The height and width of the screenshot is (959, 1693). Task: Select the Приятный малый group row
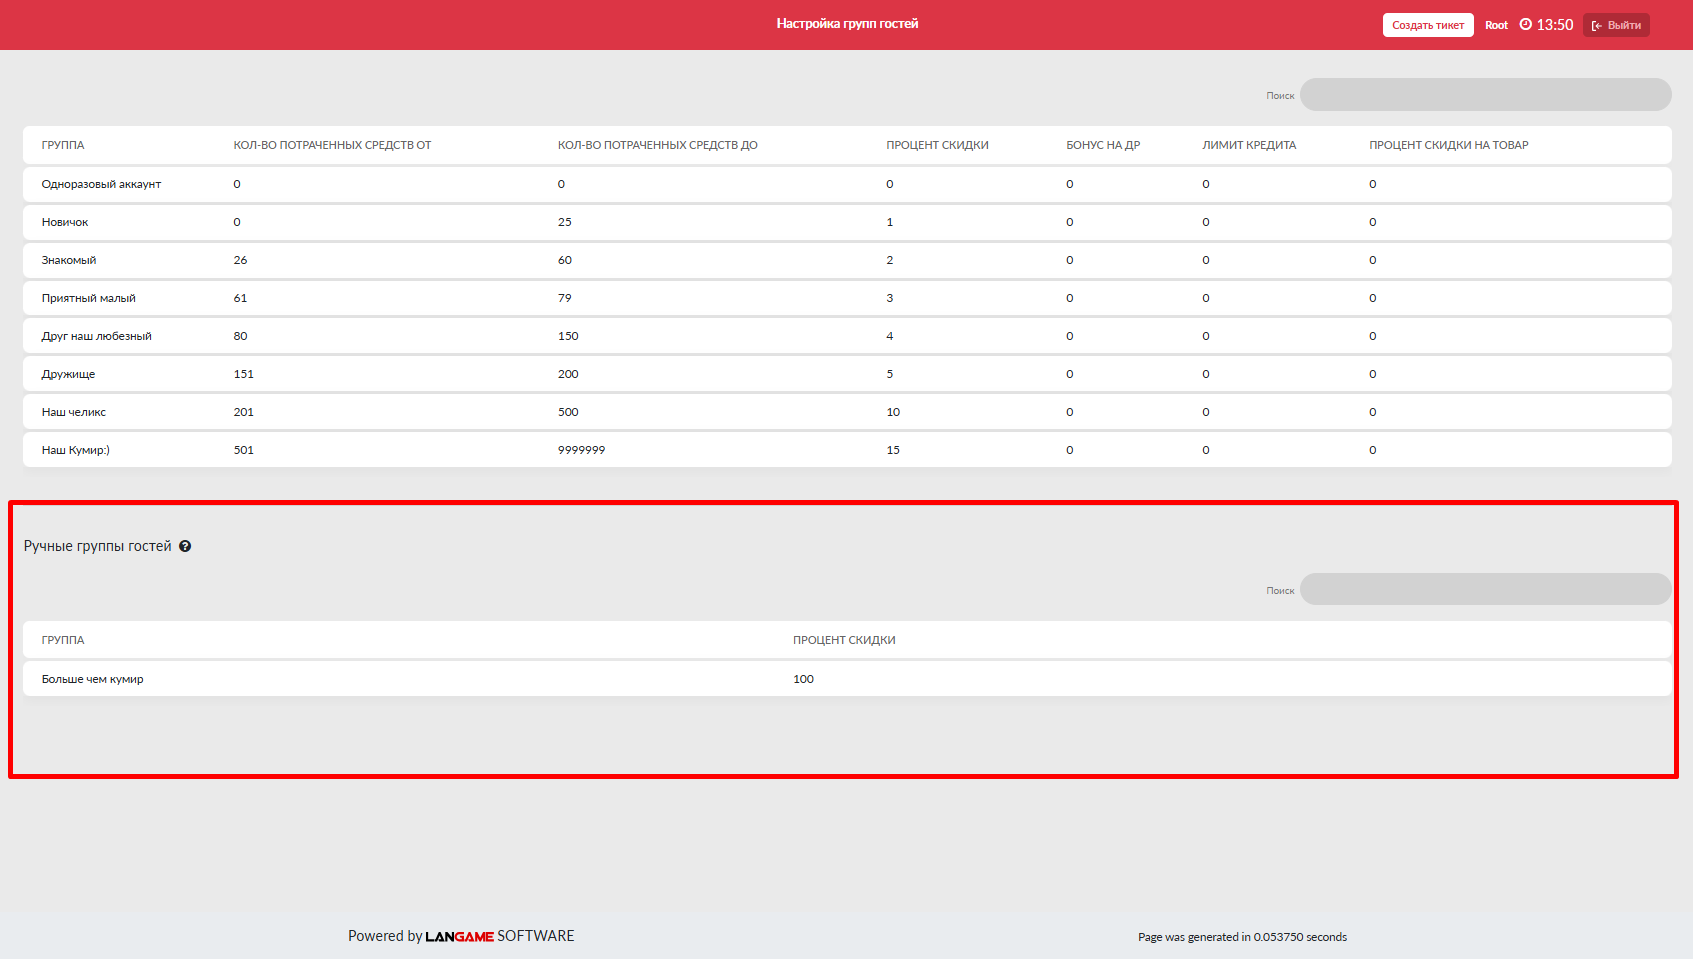click(x=847, y=298)
